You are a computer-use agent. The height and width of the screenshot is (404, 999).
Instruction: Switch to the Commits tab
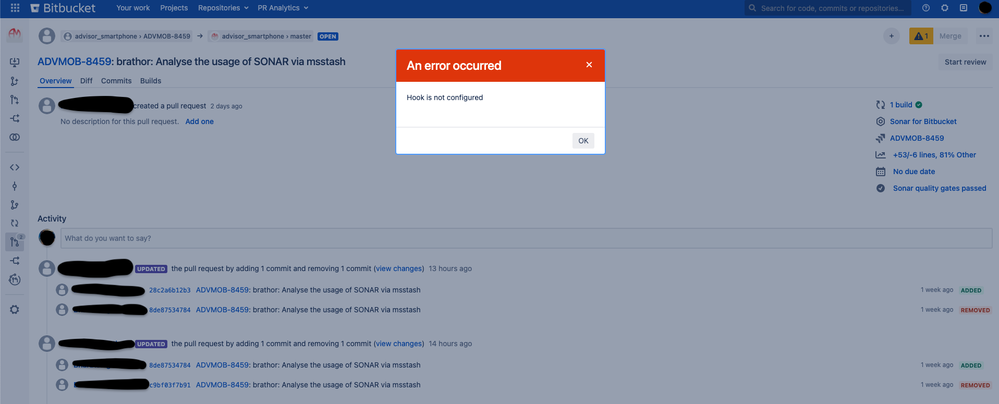116,81
